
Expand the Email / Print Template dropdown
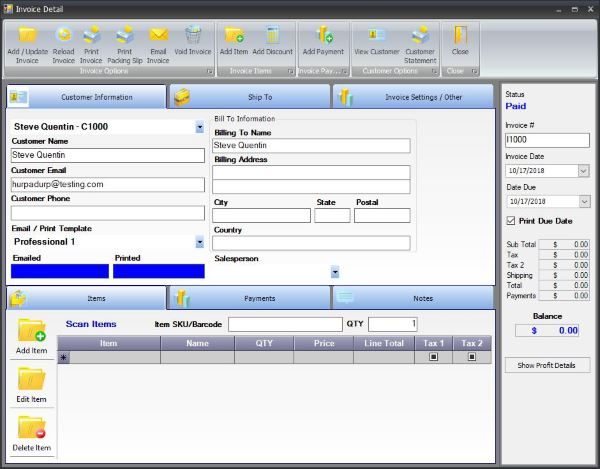click(x=199, y=242)
